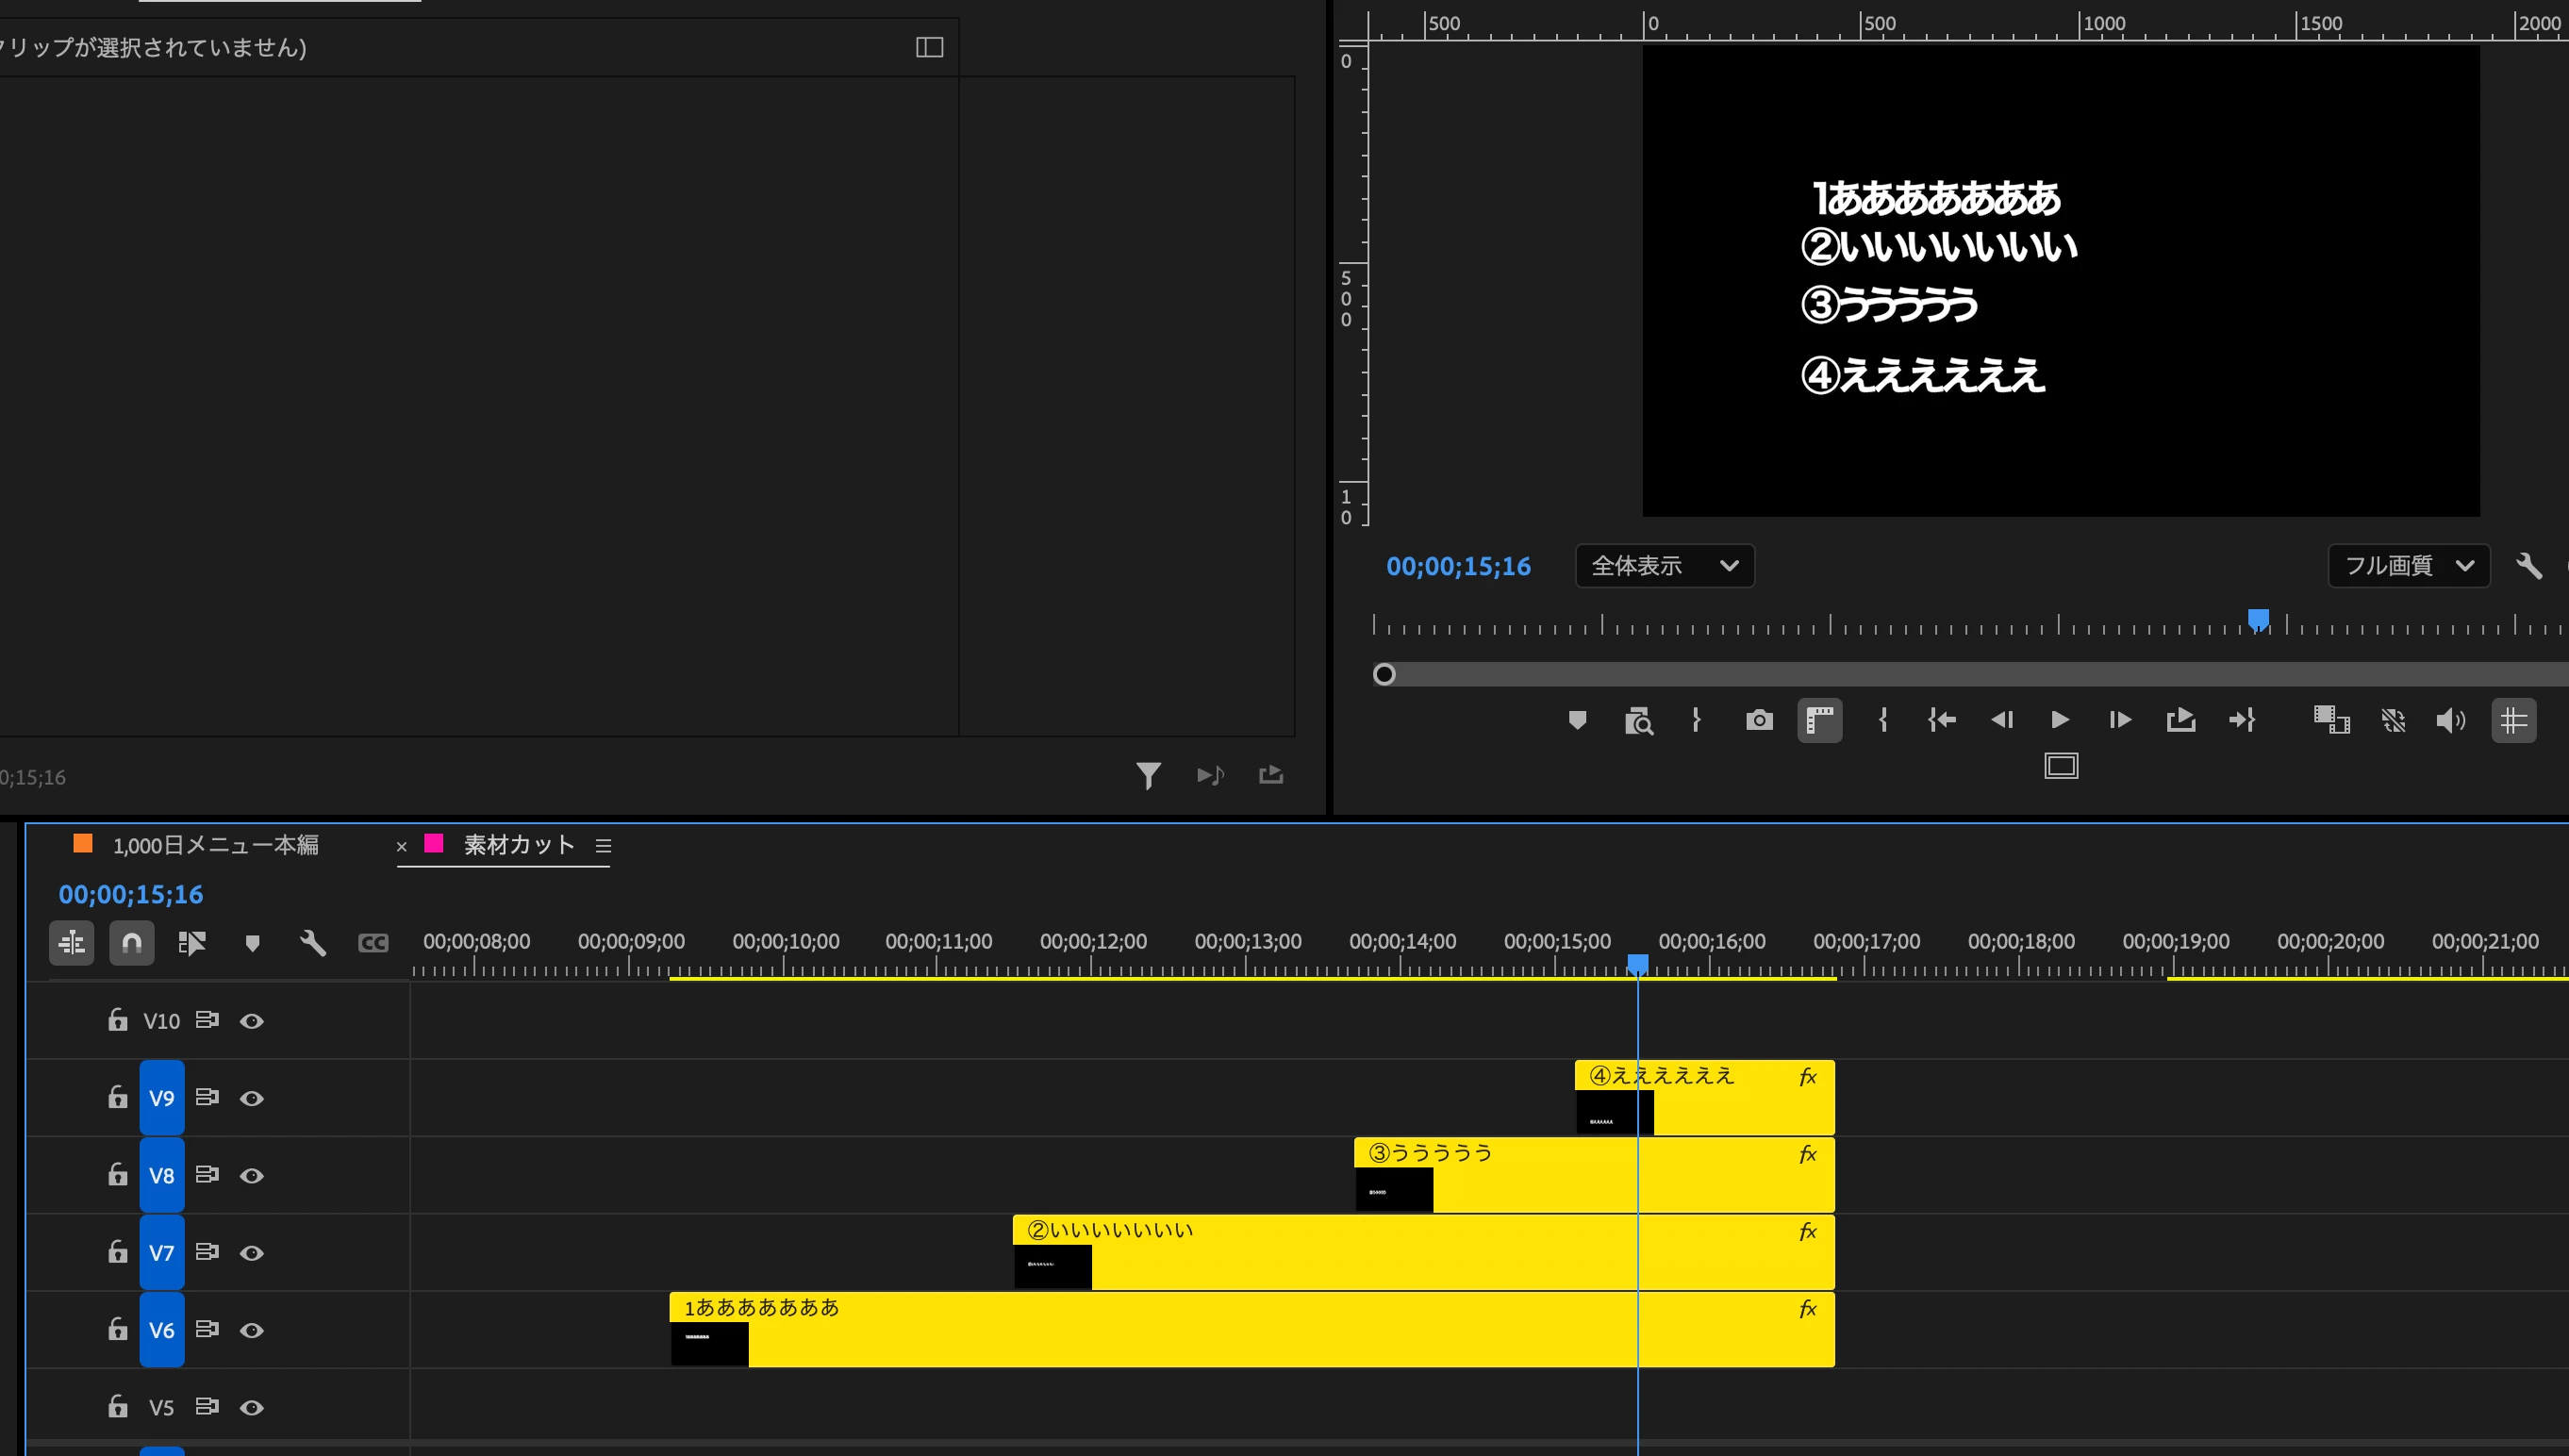Step forward one frame
This screenshot has width=2569, height=1456.
click(2119, 720)
